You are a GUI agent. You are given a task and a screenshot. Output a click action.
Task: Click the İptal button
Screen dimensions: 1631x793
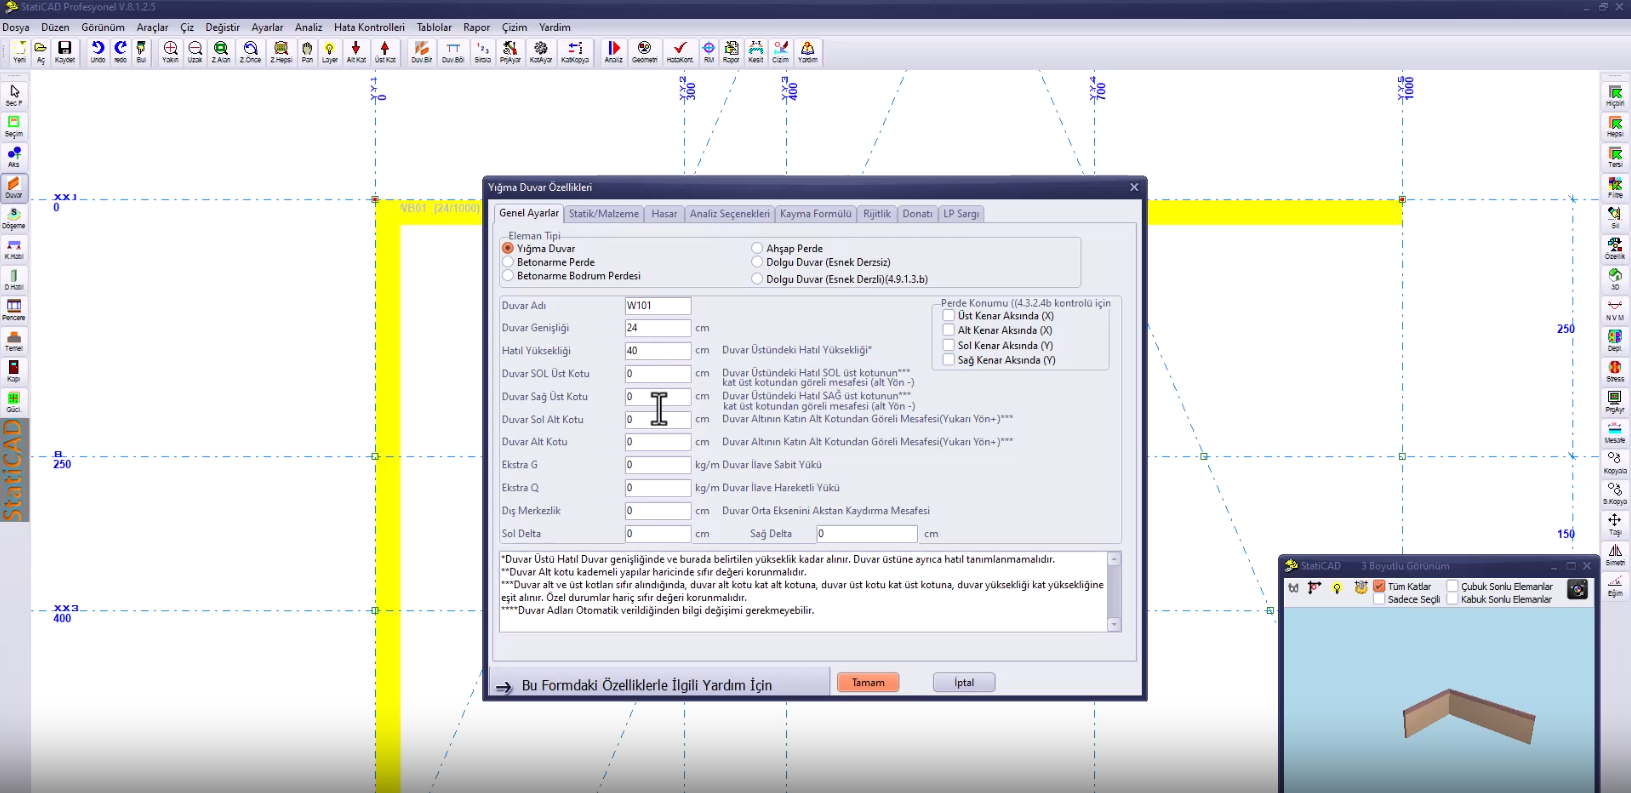pyautogui.click(x=964, y=682)
